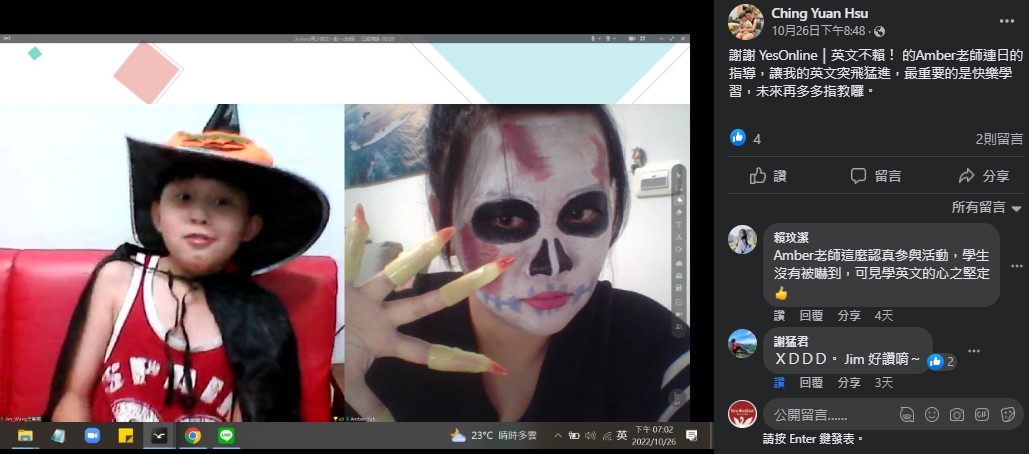Open the 3天 timestamp on 謝猛君's comment

pos(883,382)
